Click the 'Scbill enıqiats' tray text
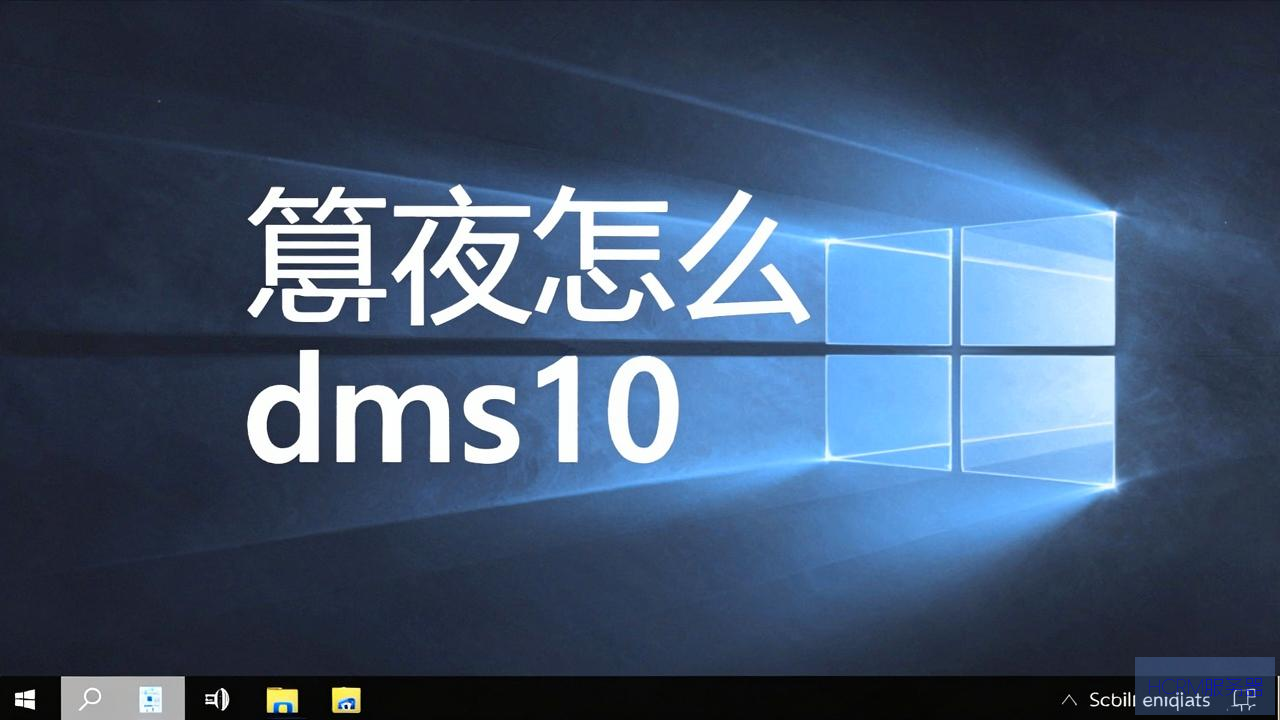 pos(1149,700)
